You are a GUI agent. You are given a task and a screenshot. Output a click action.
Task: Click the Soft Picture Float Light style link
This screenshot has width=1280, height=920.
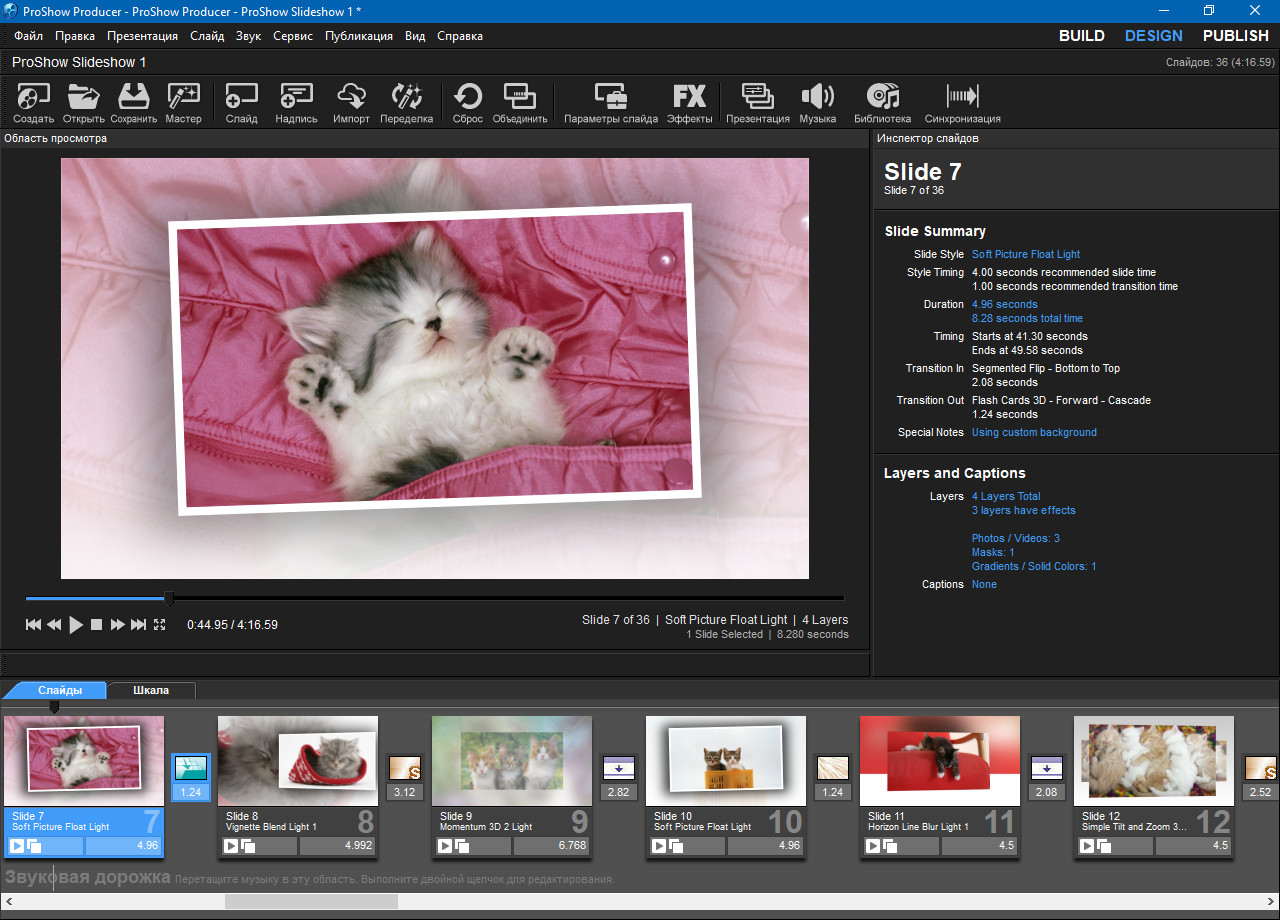click(x=1025, y=254)
